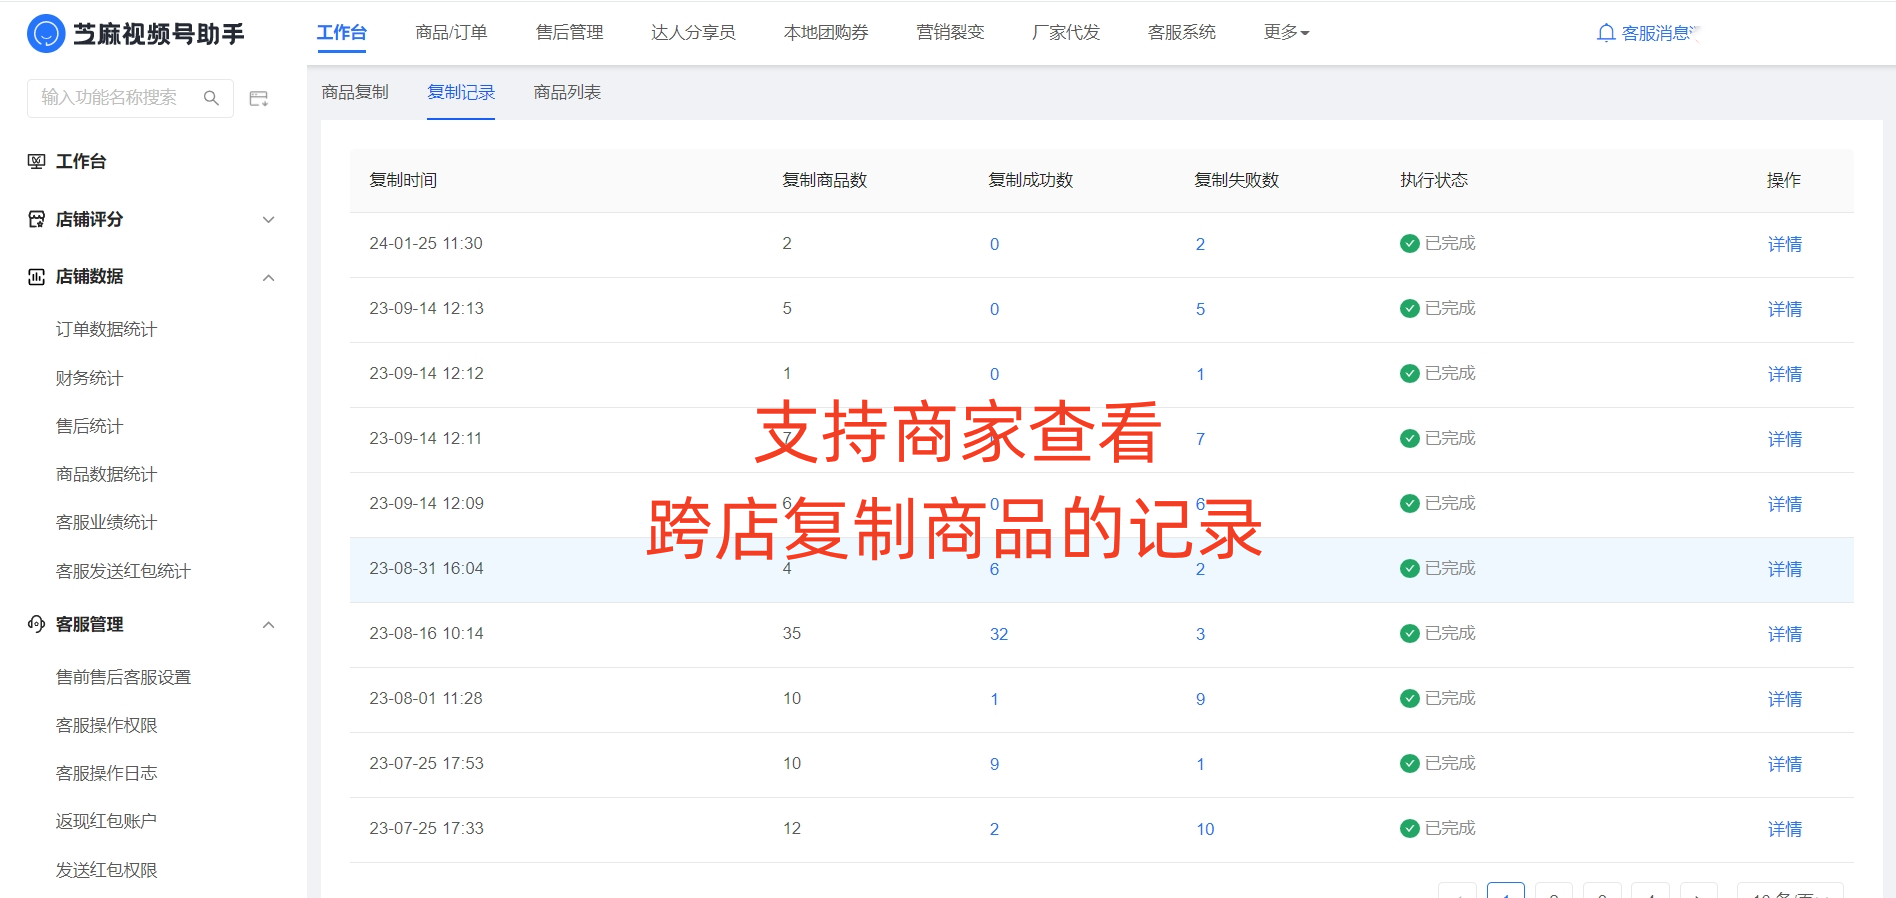The width and height of the screenshot is (1896, 898).
Task: Click the 23-08-01 11:28 time cell
Action: pyautogui.click(x=426, y=698)
